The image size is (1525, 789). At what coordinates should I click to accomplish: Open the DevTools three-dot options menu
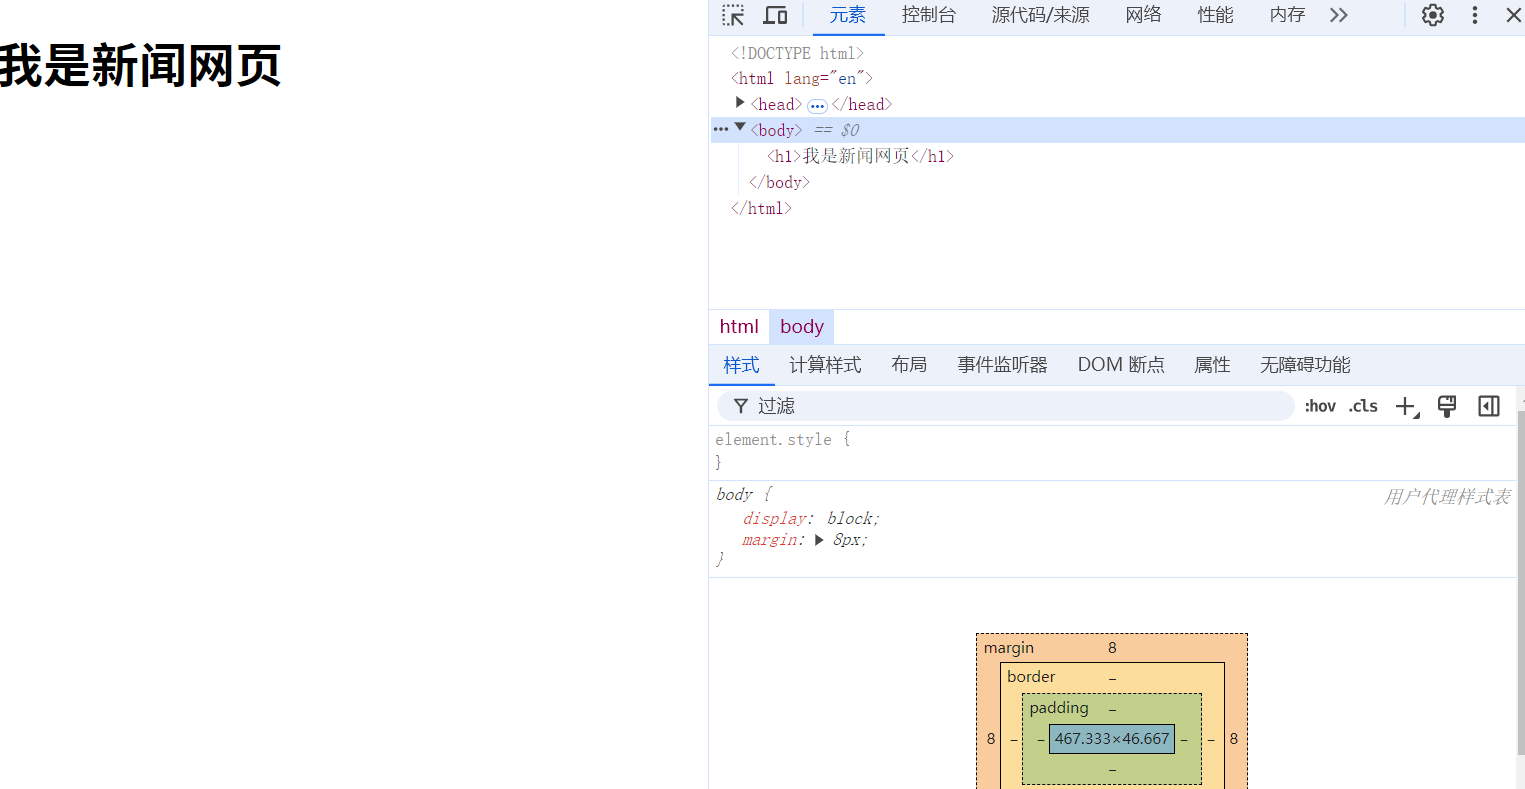[x=1474, y=15]
